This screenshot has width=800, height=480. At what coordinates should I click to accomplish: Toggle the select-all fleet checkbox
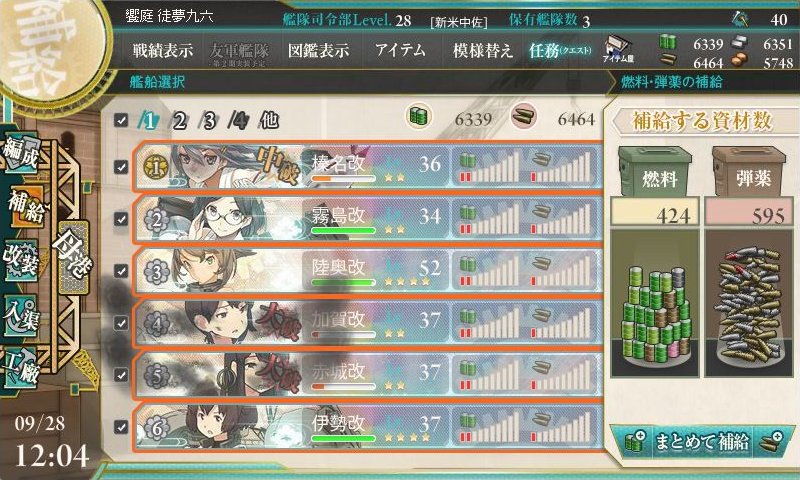pyautogui.click(x=121, y=120)
